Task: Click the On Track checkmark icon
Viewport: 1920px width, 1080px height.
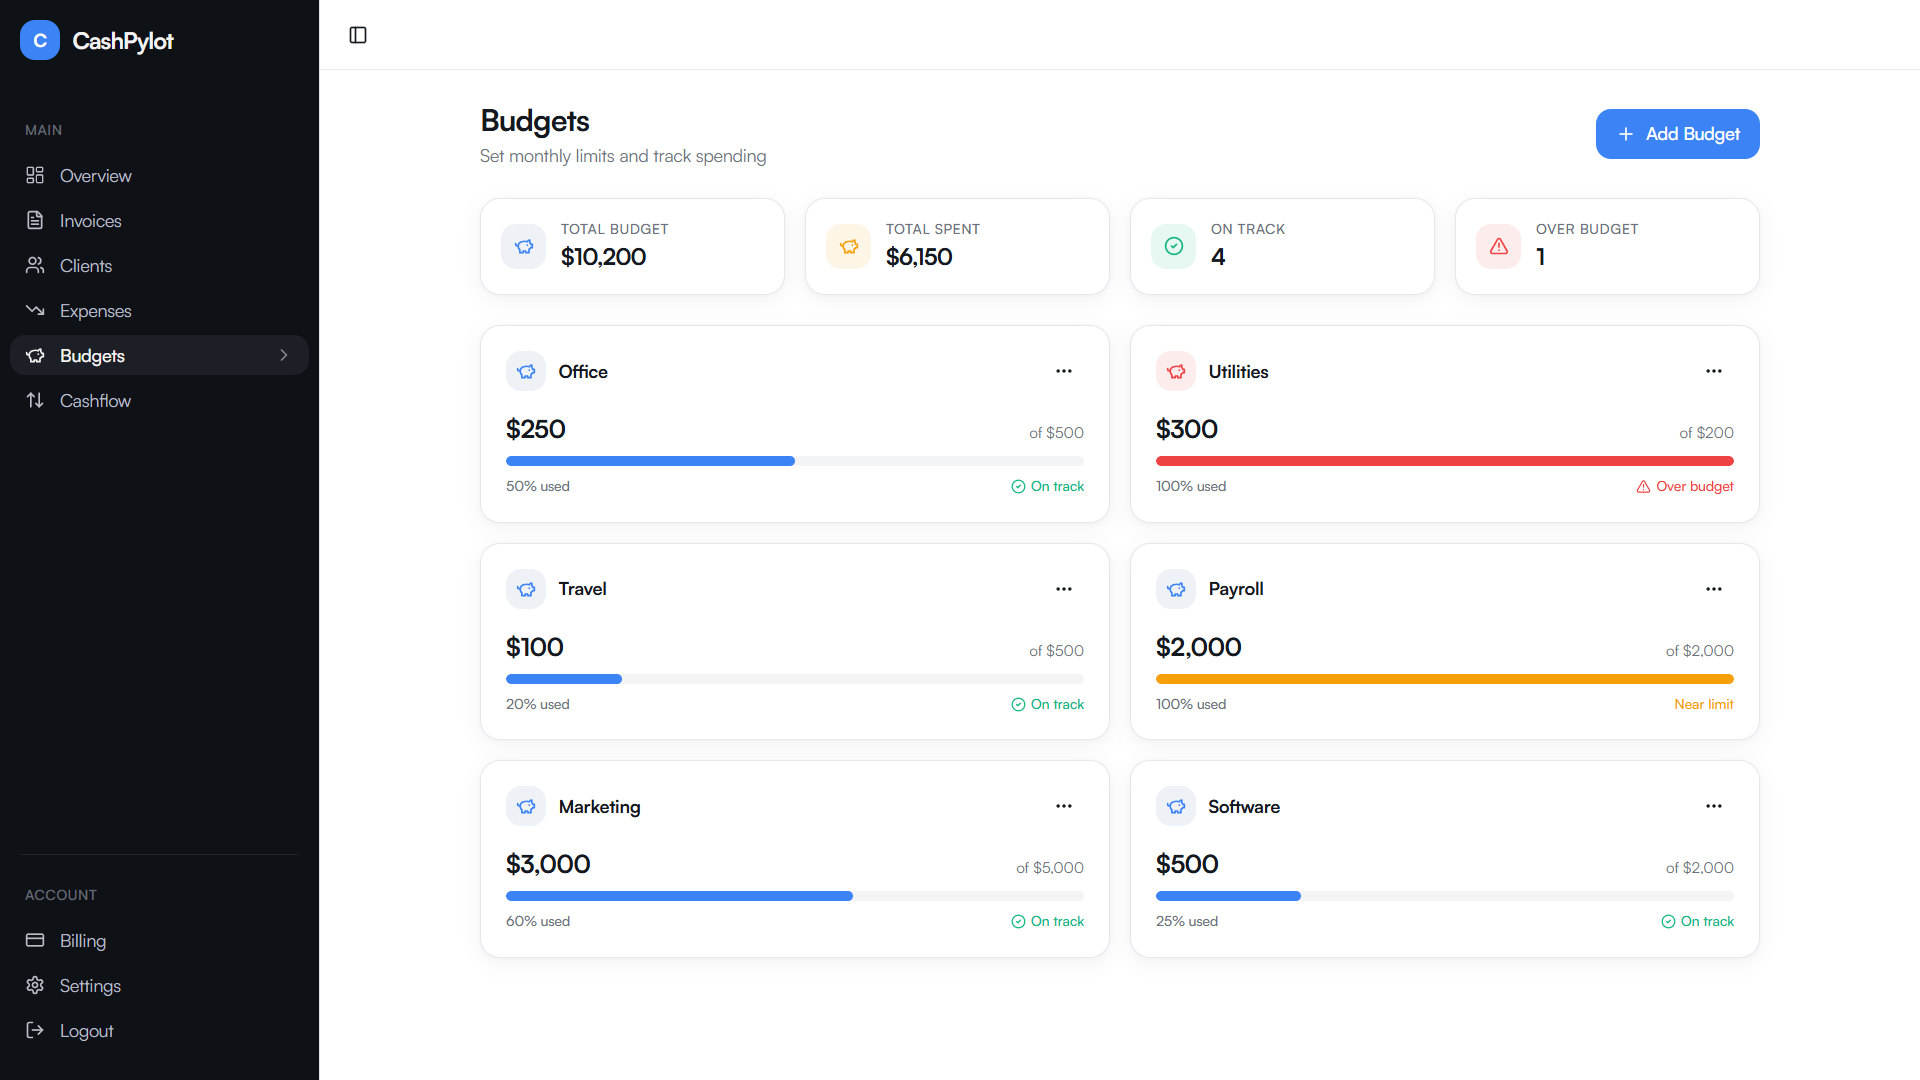Action: pos(1172,246)
